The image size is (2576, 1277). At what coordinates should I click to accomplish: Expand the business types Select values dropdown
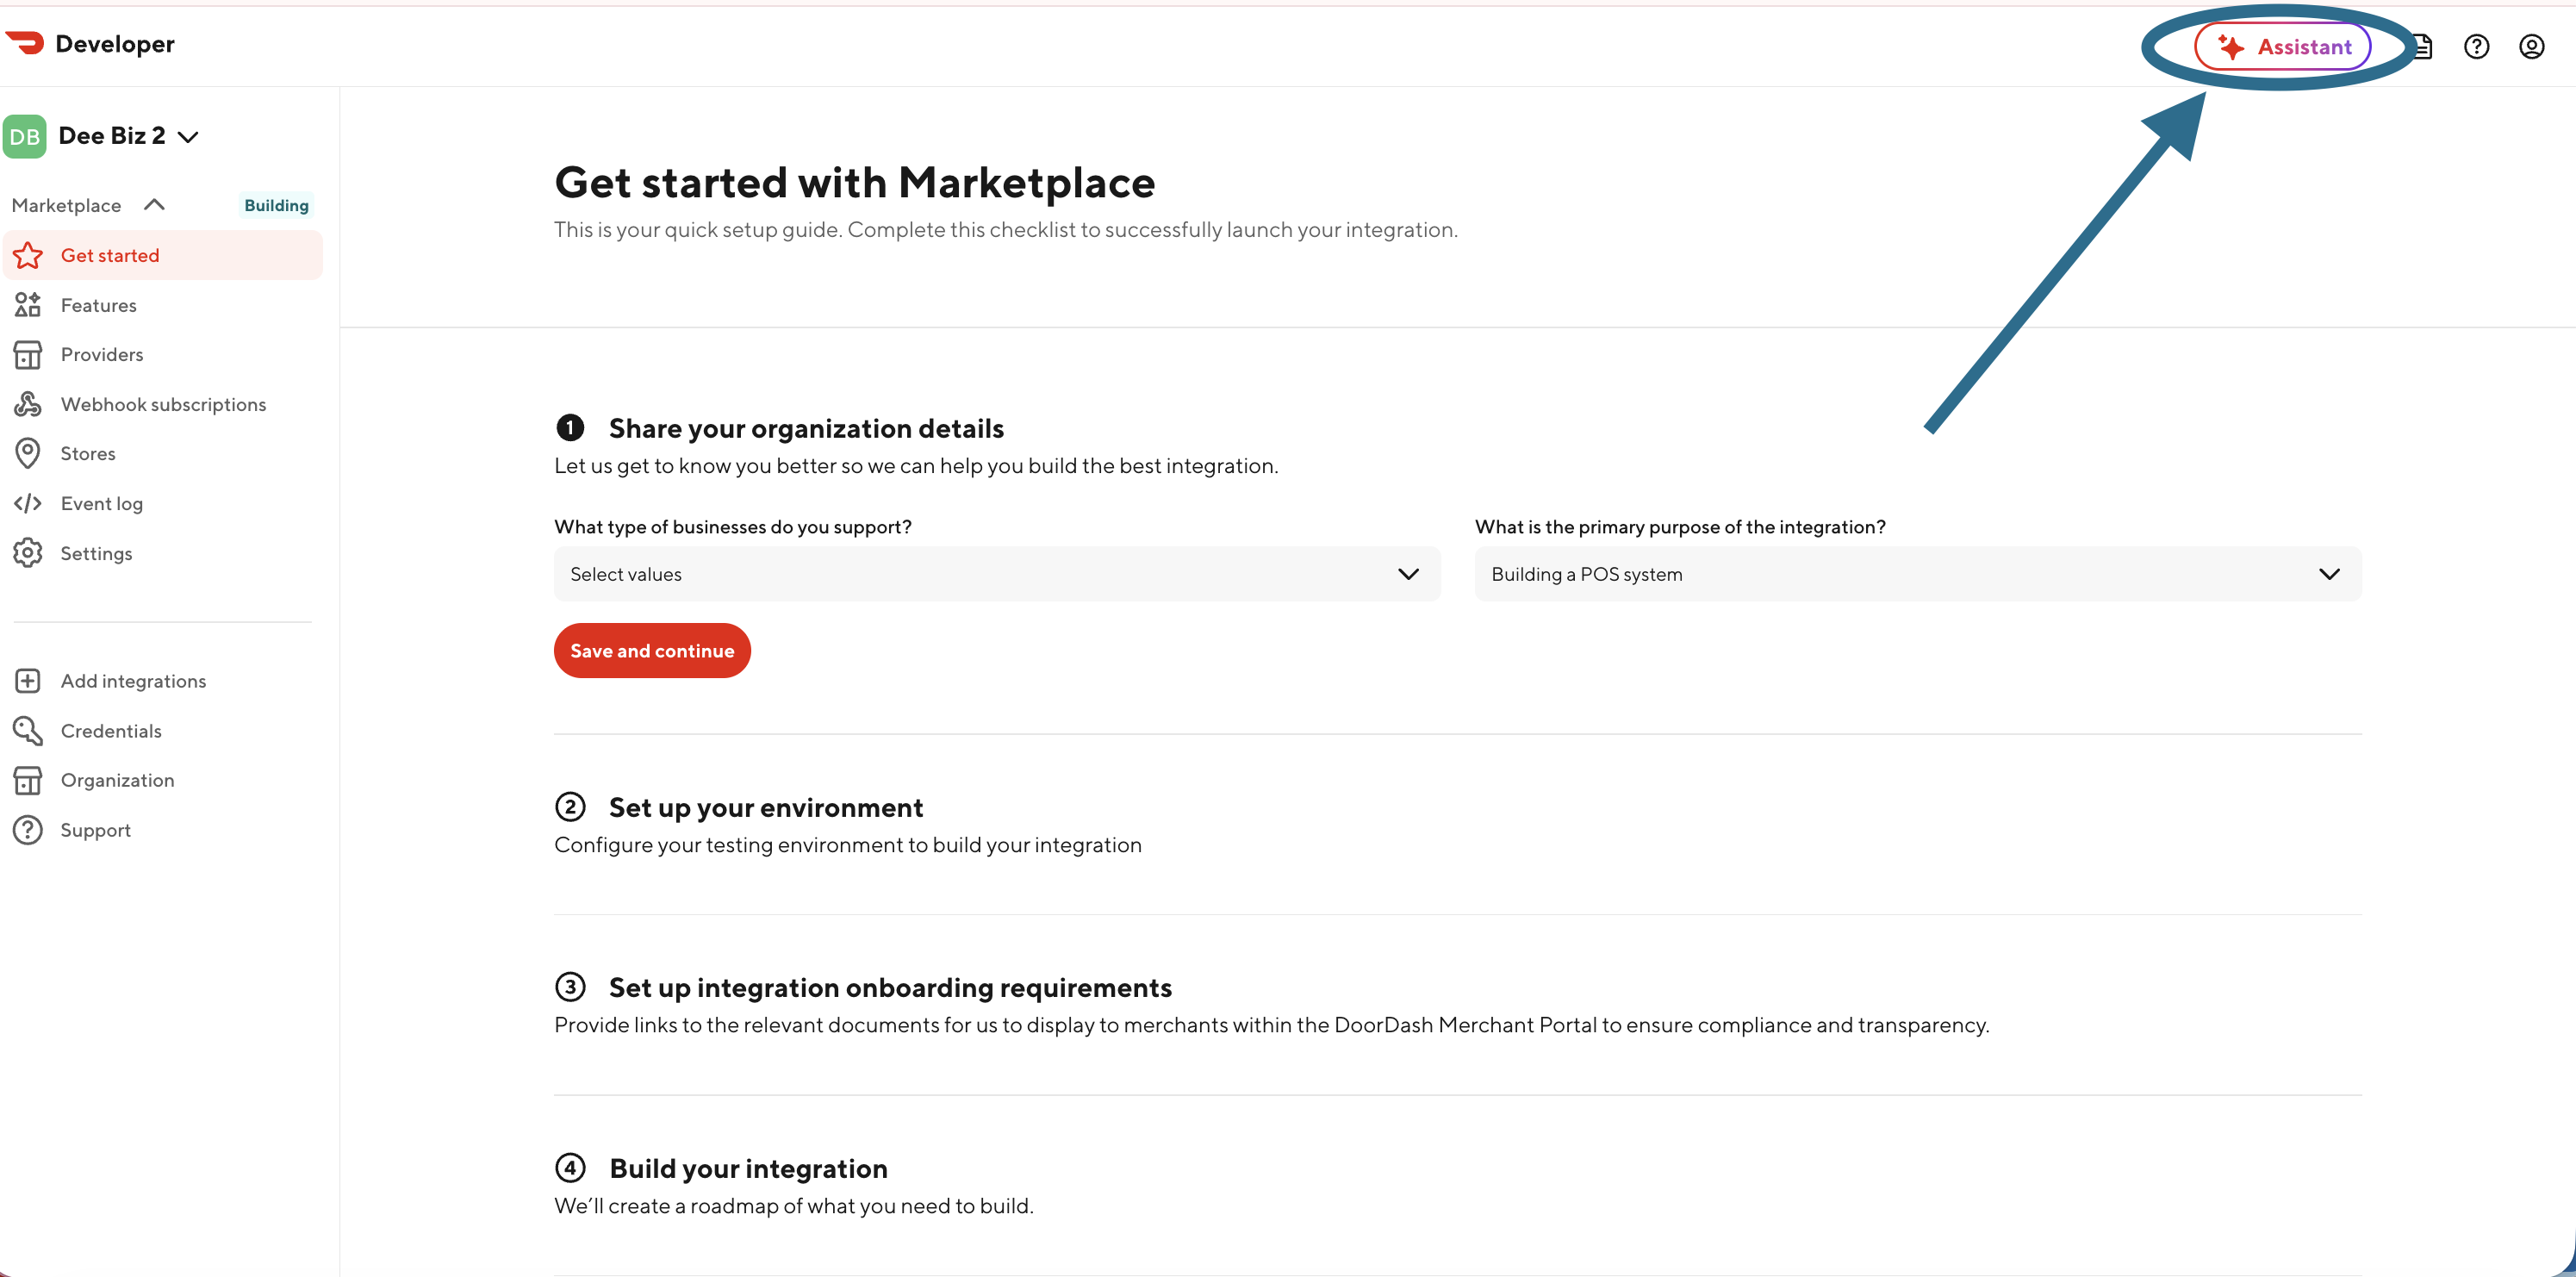(x=996, y=574)
